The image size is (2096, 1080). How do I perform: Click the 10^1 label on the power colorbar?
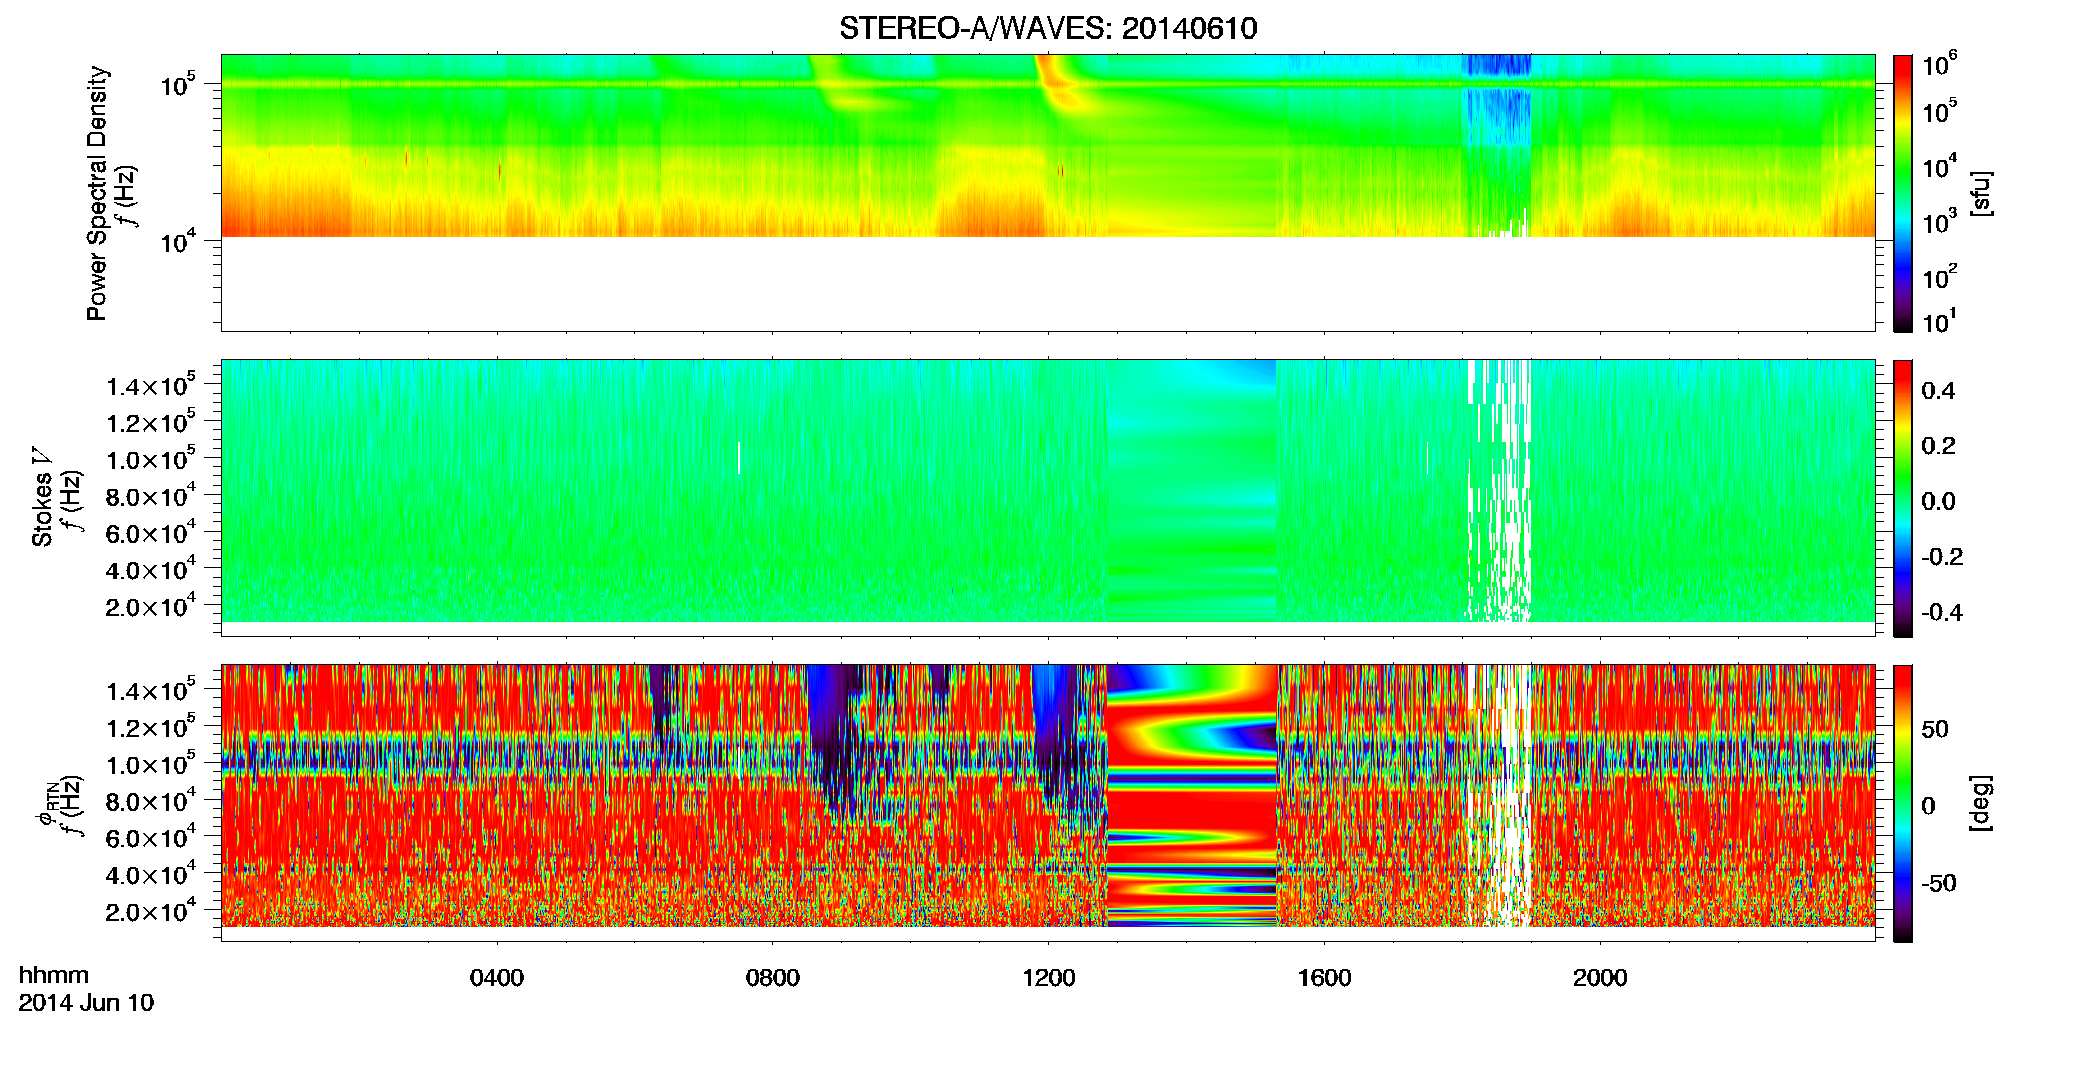click(1940, 320)
